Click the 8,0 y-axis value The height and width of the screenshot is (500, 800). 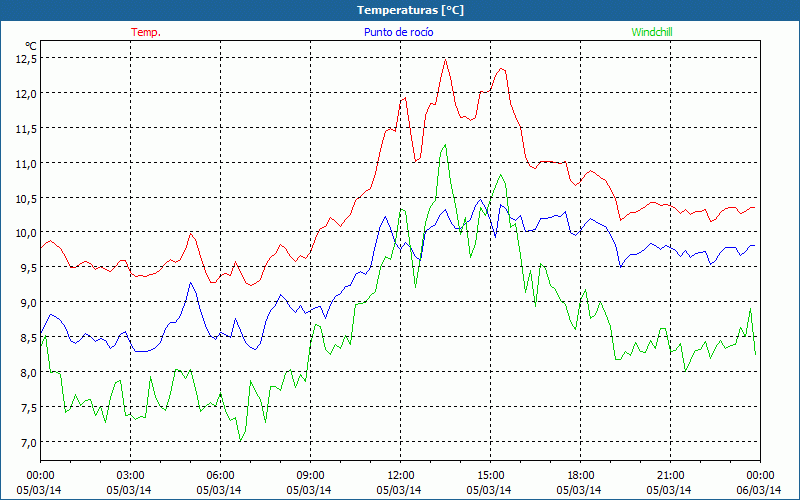[29, 372]
